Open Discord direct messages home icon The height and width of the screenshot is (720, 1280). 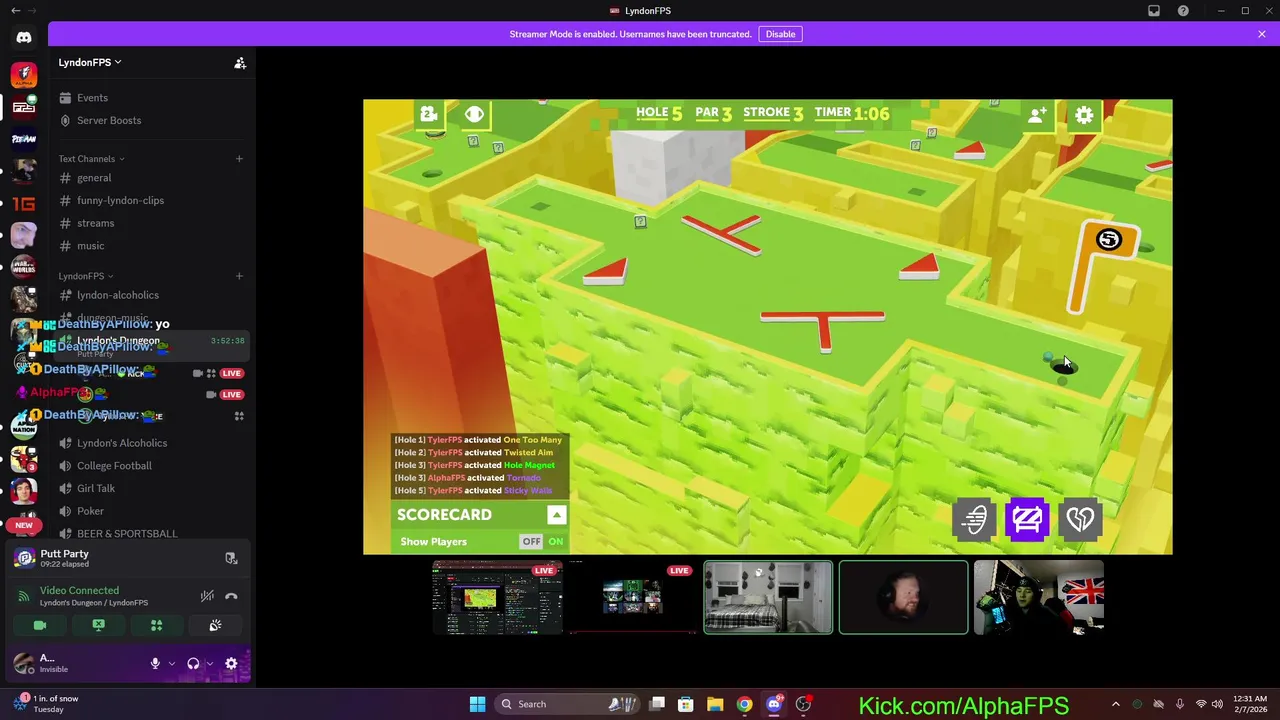coord(24,38)
